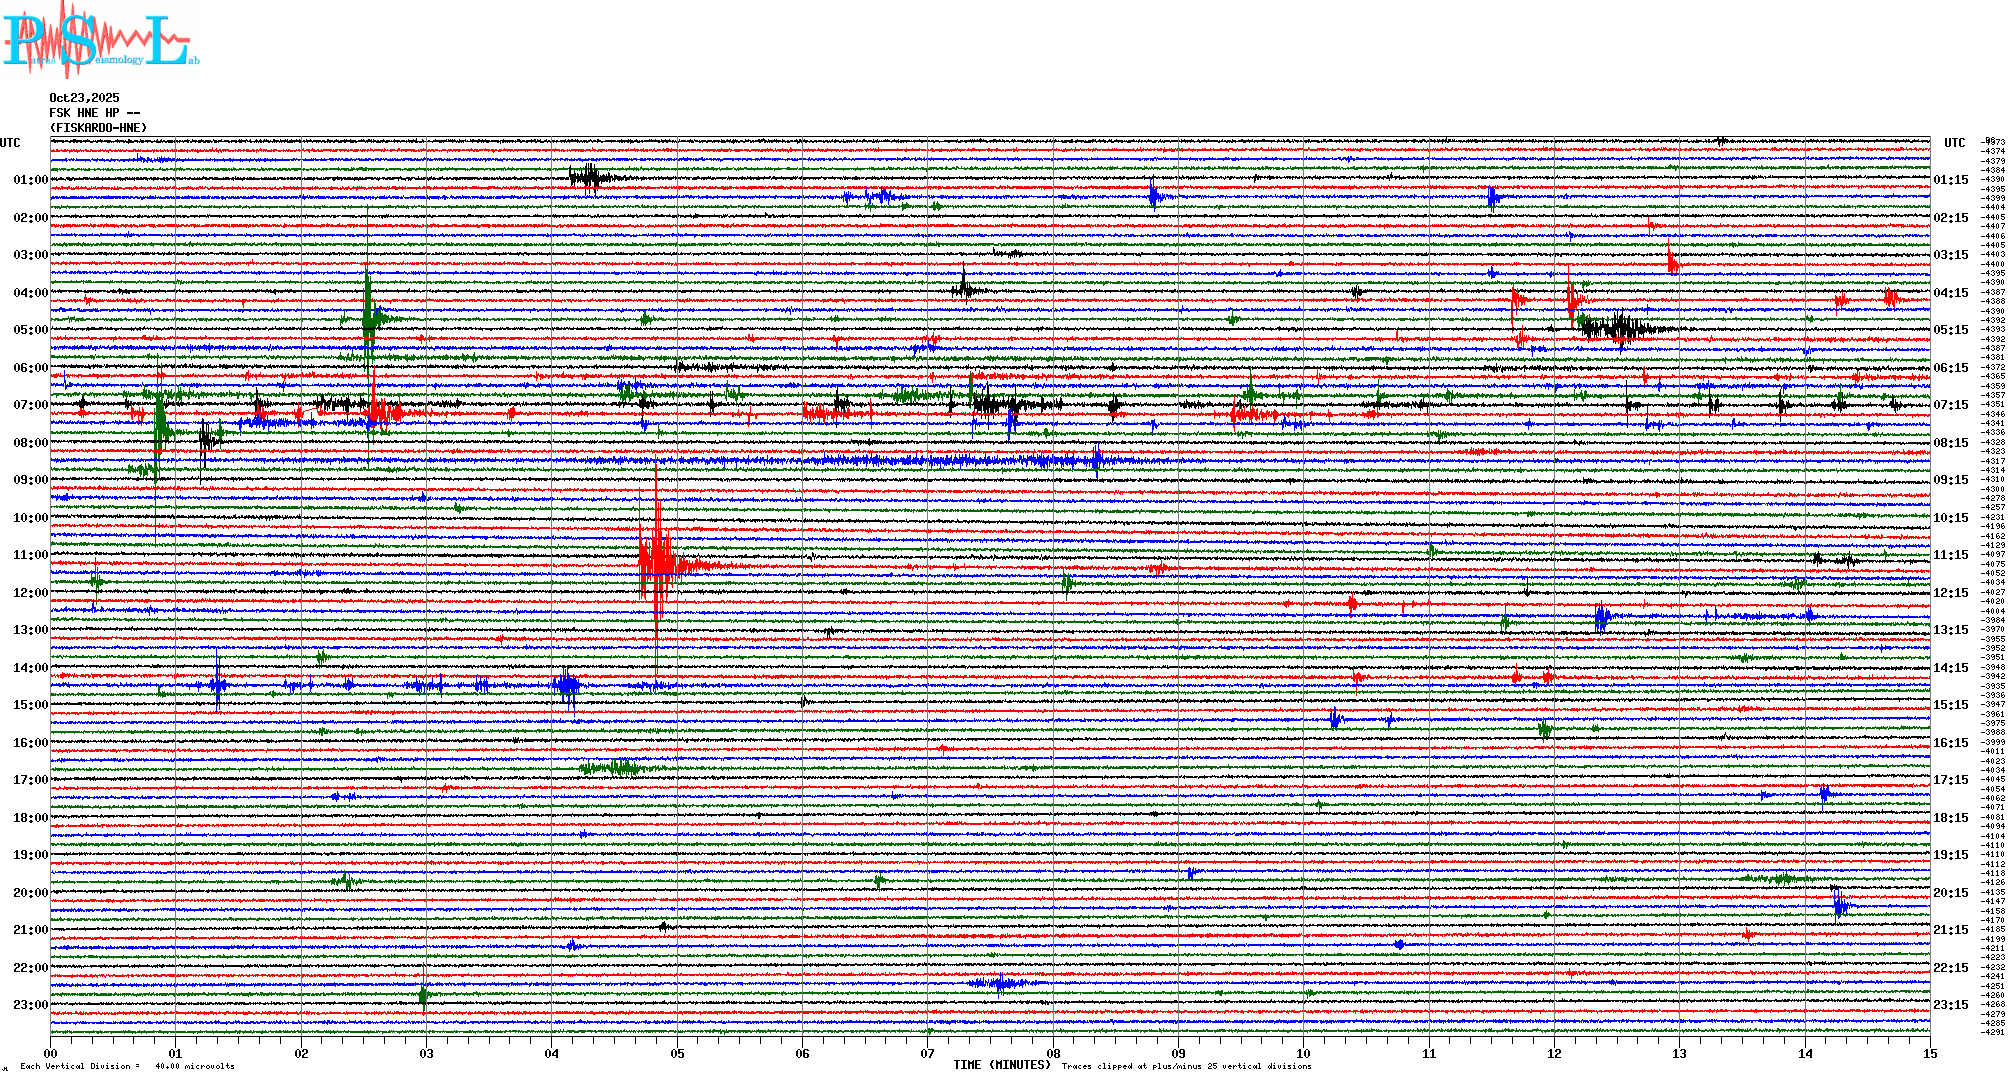Click the 07:00 hour label on left
The width and height of the screenshot is (2010, 1080).
click(30, 405)
